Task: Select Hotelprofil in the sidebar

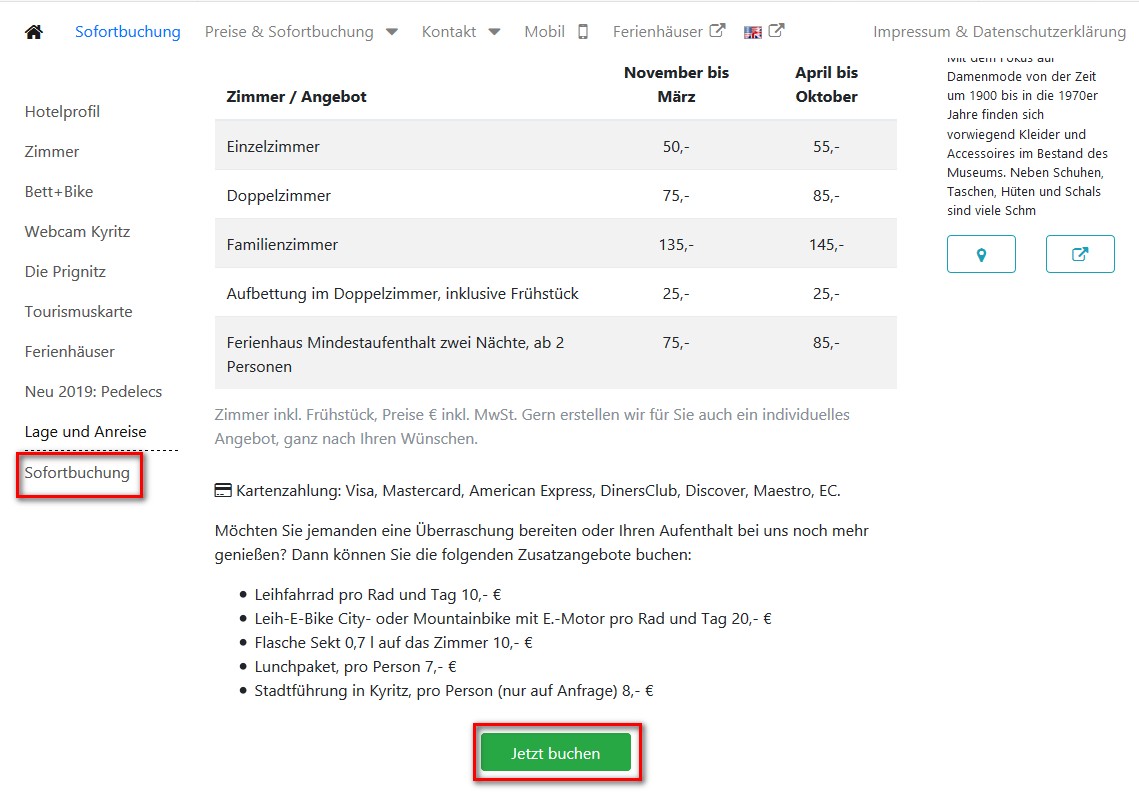Action: click(62, 111)
